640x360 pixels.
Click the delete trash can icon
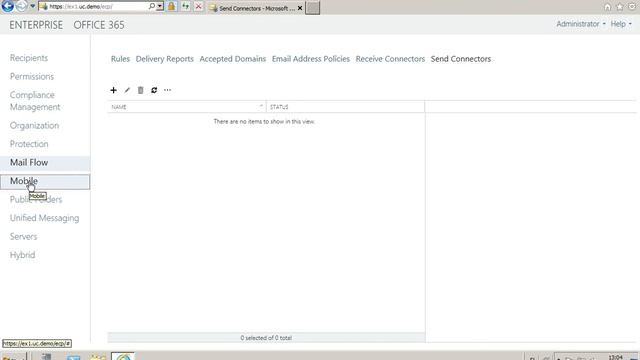(140, 90)
